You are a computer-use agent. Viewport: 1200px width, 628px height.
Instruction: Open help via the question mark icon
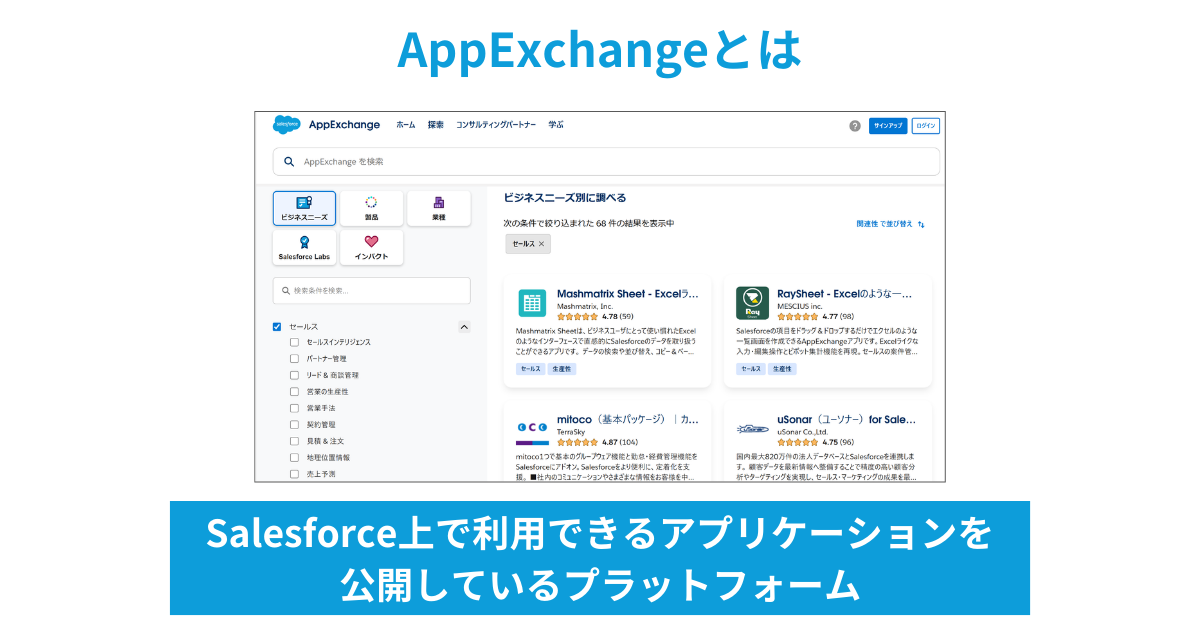853,126
